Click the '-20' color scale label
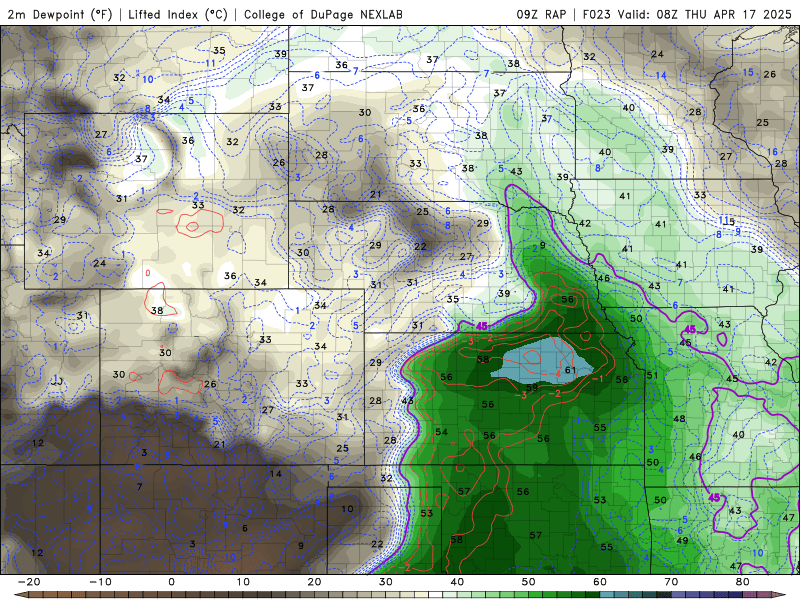This screenshot has width=800, height=600. 29,582
